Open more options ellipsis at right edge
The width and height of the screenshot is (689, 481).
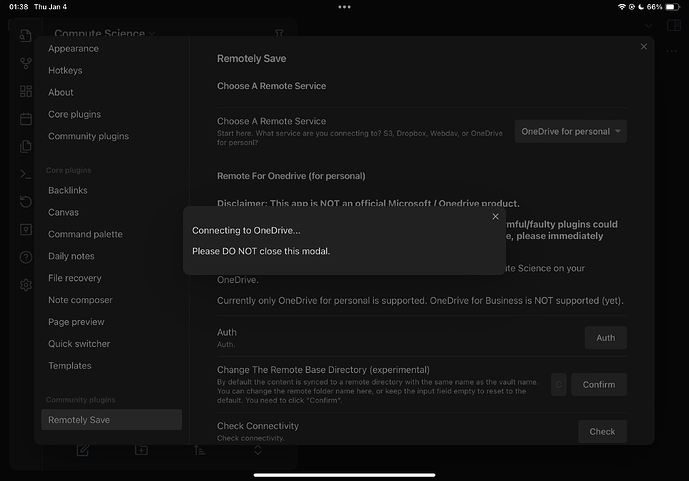(671, 51)
